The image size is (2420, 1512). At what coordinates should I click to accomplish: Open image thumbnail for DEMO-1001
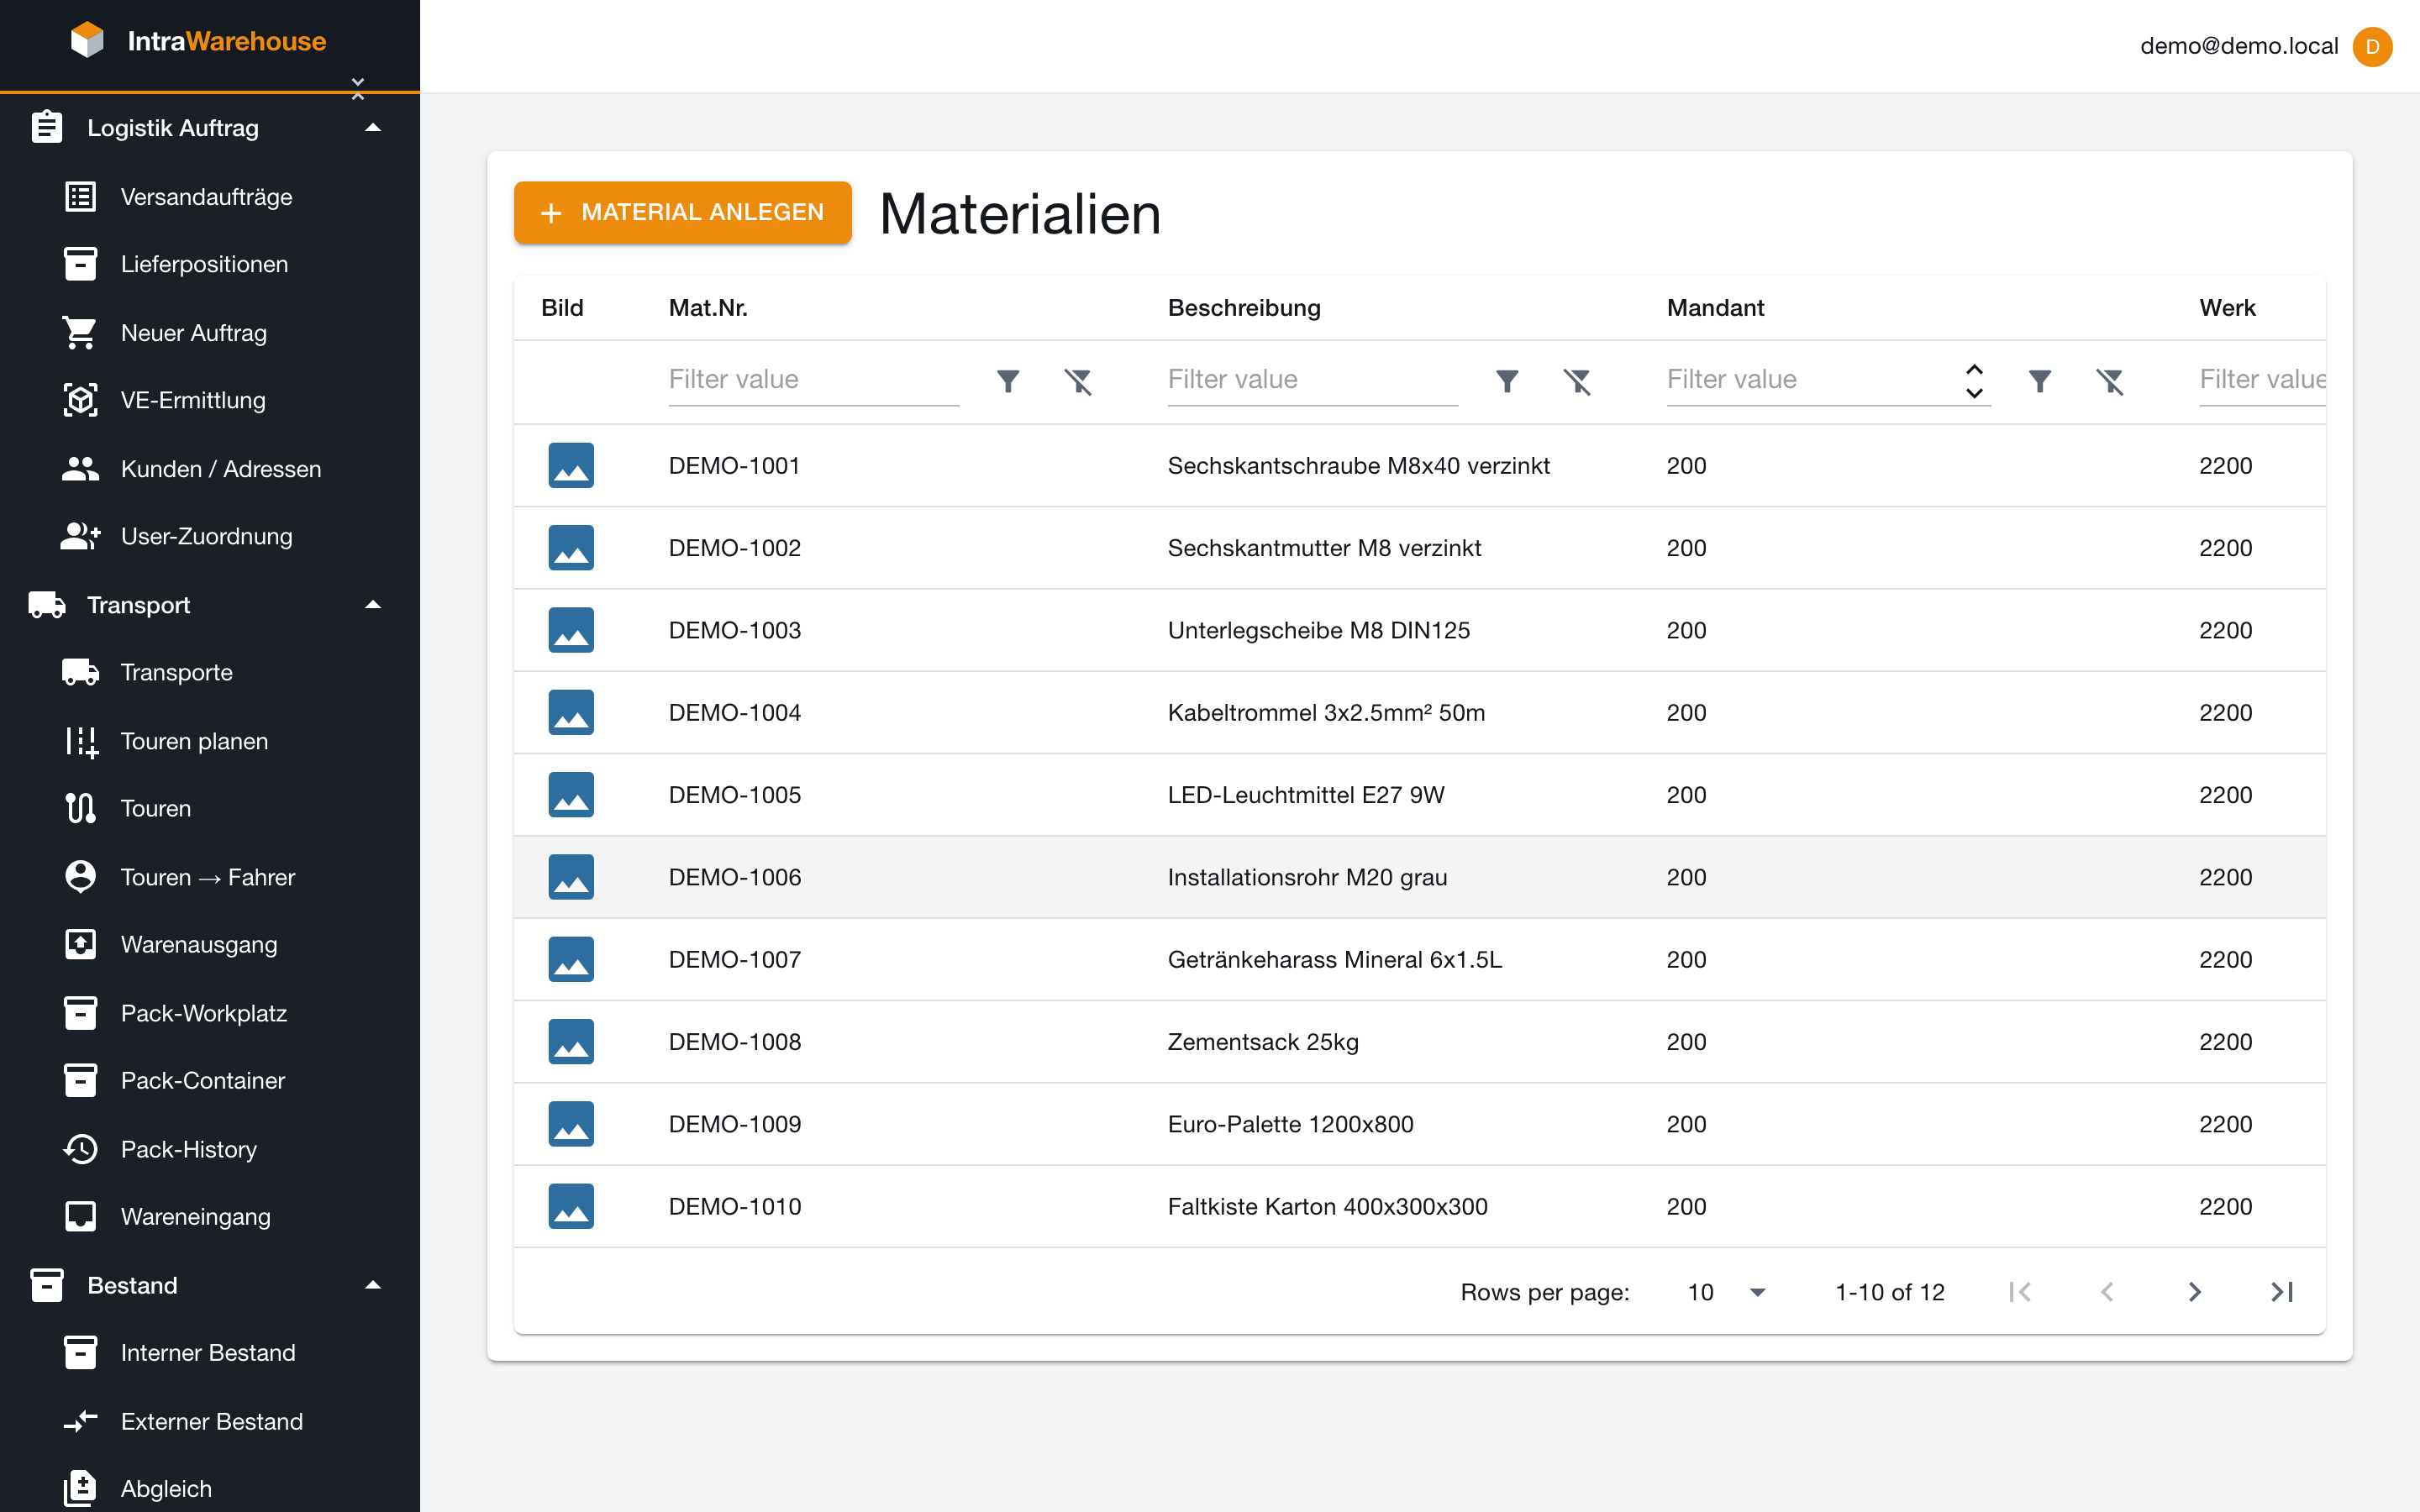click(571, 465)
